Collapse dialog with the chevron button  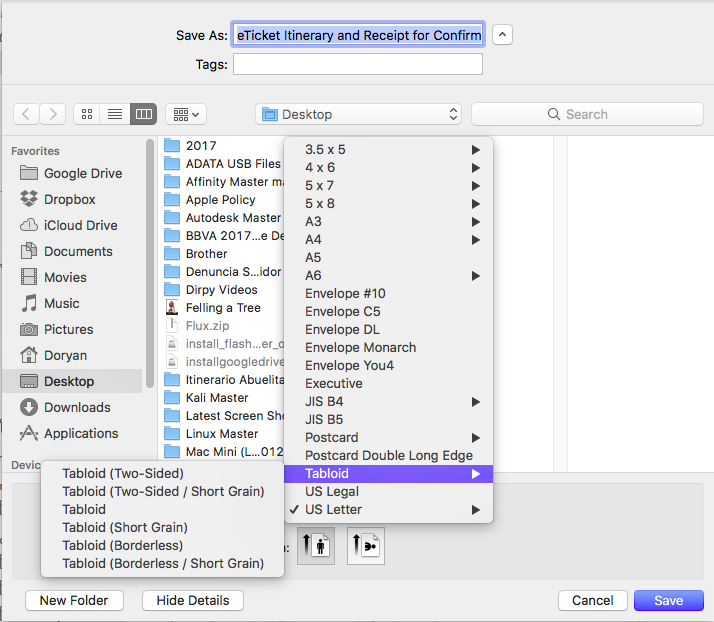coord(502,35)
